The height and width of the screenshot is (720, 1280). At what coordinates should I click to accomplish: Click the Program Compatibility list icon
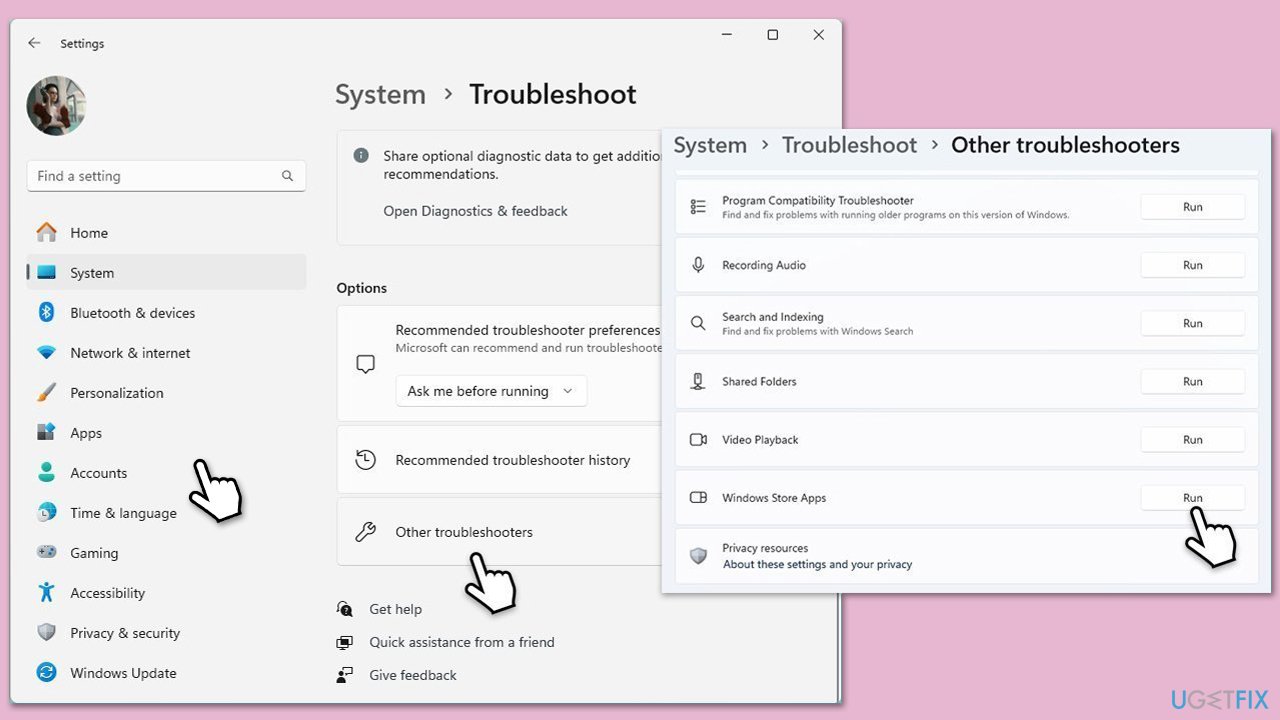coord(699,207)
